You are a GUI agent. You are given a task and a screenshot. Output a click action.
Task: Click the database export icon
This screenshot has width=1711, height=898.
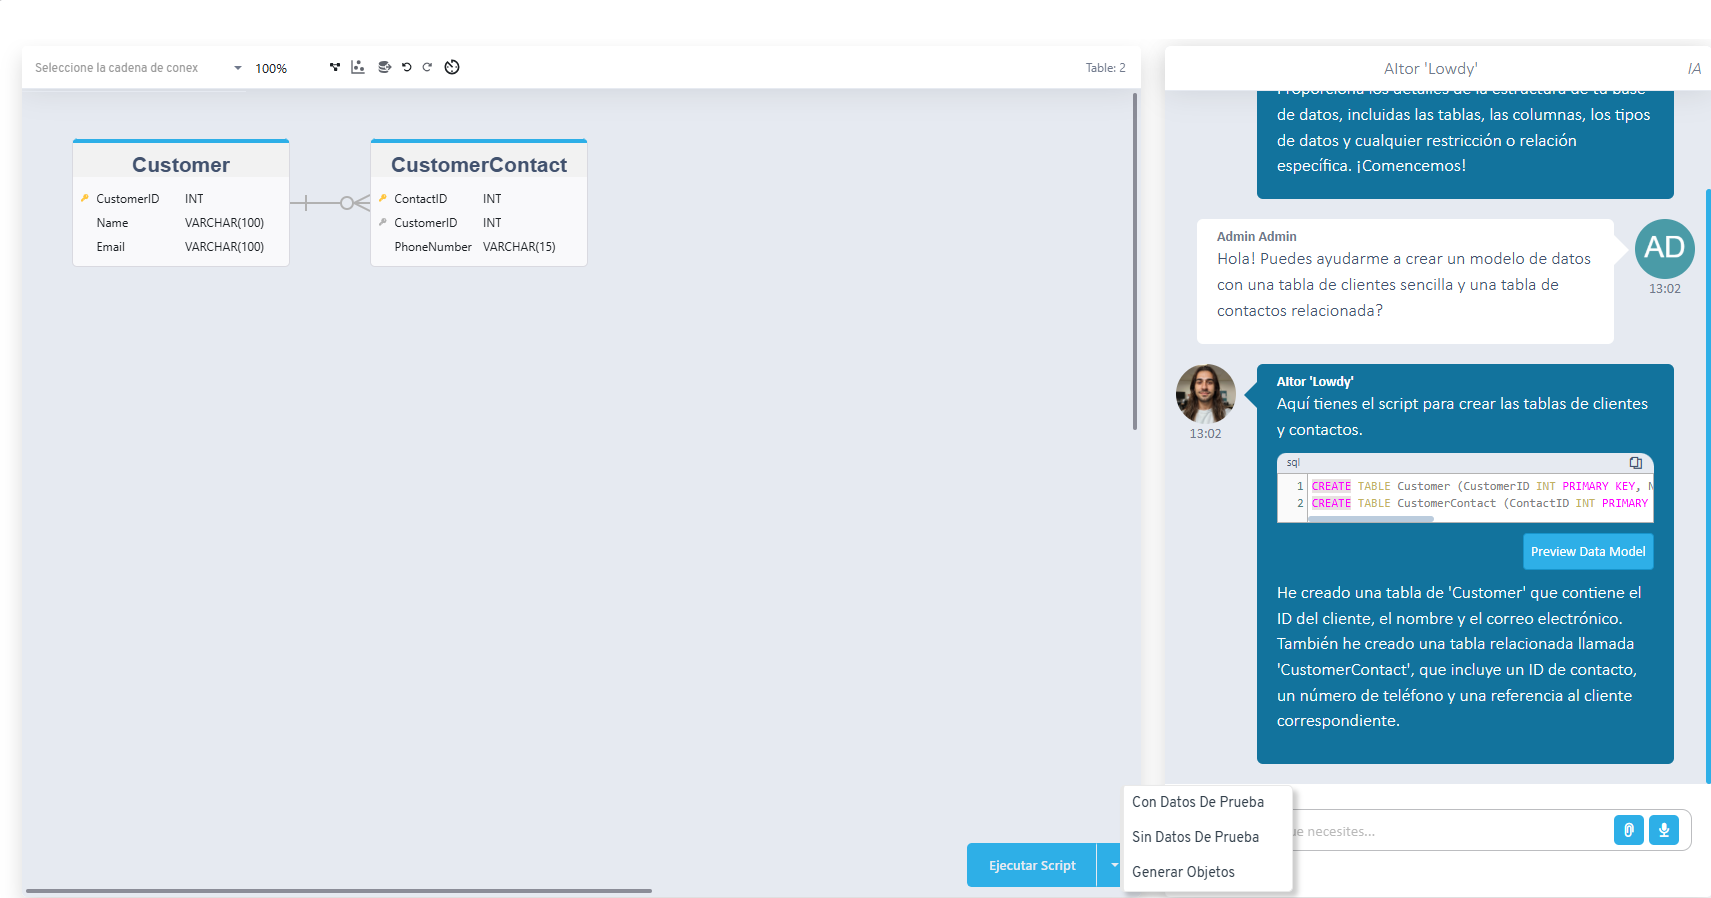384,67
